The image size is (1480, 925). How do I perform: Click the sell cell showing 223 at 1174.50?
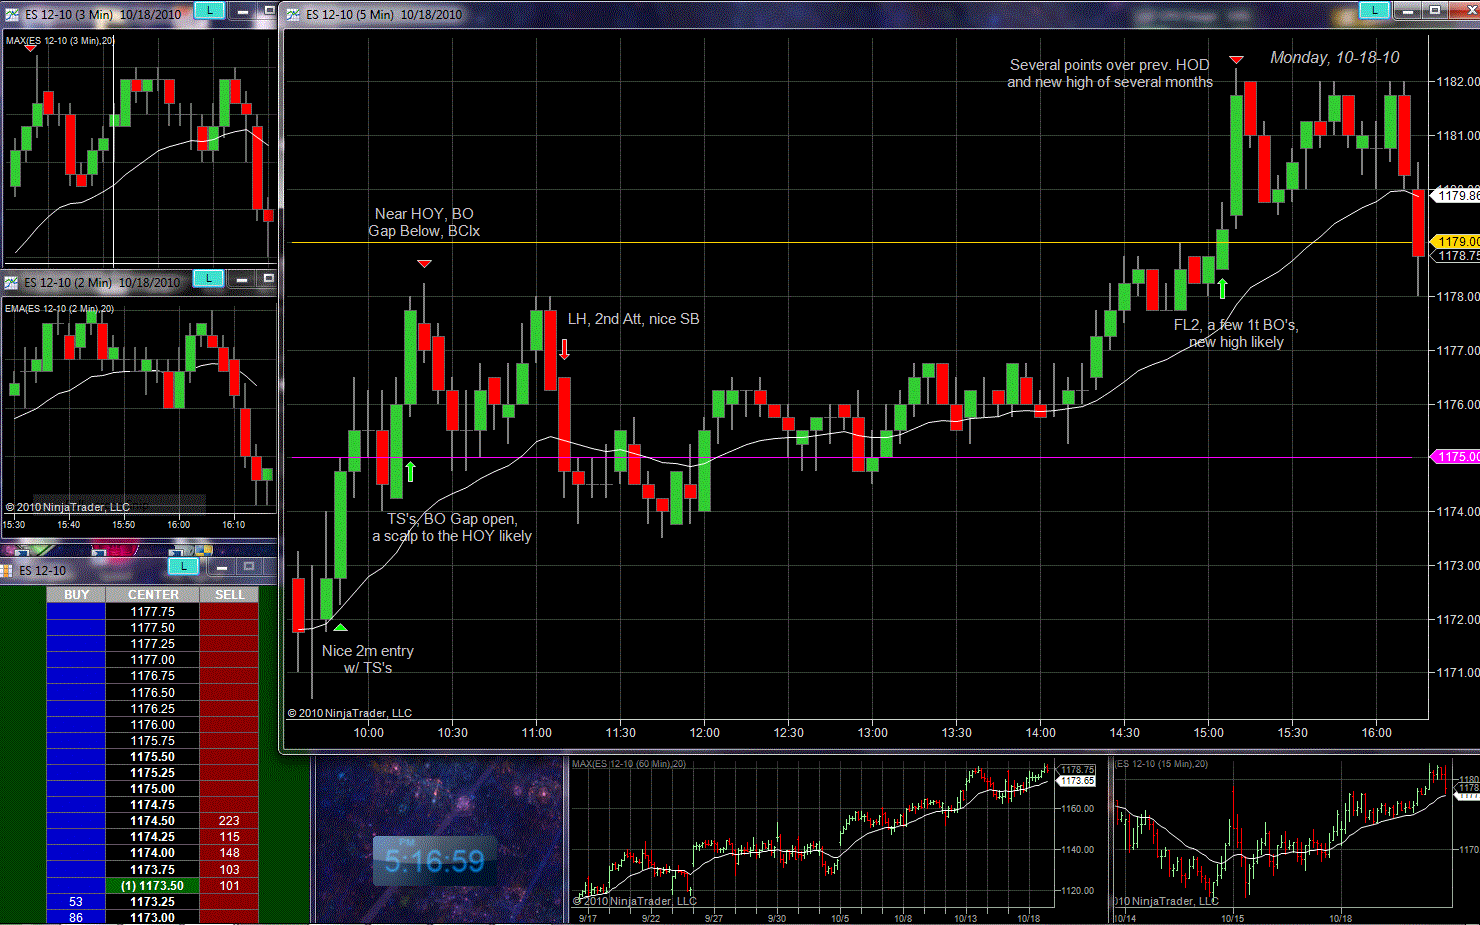pyautogui.click(x=229, y=821)
